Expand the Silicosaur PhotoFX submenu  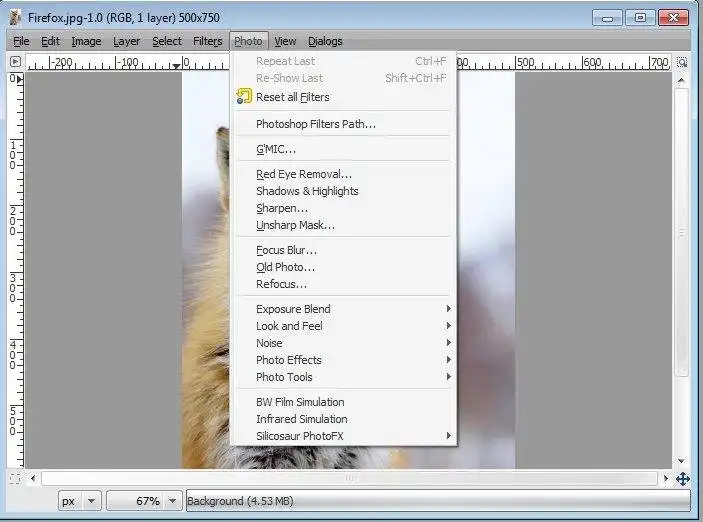(343, 436)
